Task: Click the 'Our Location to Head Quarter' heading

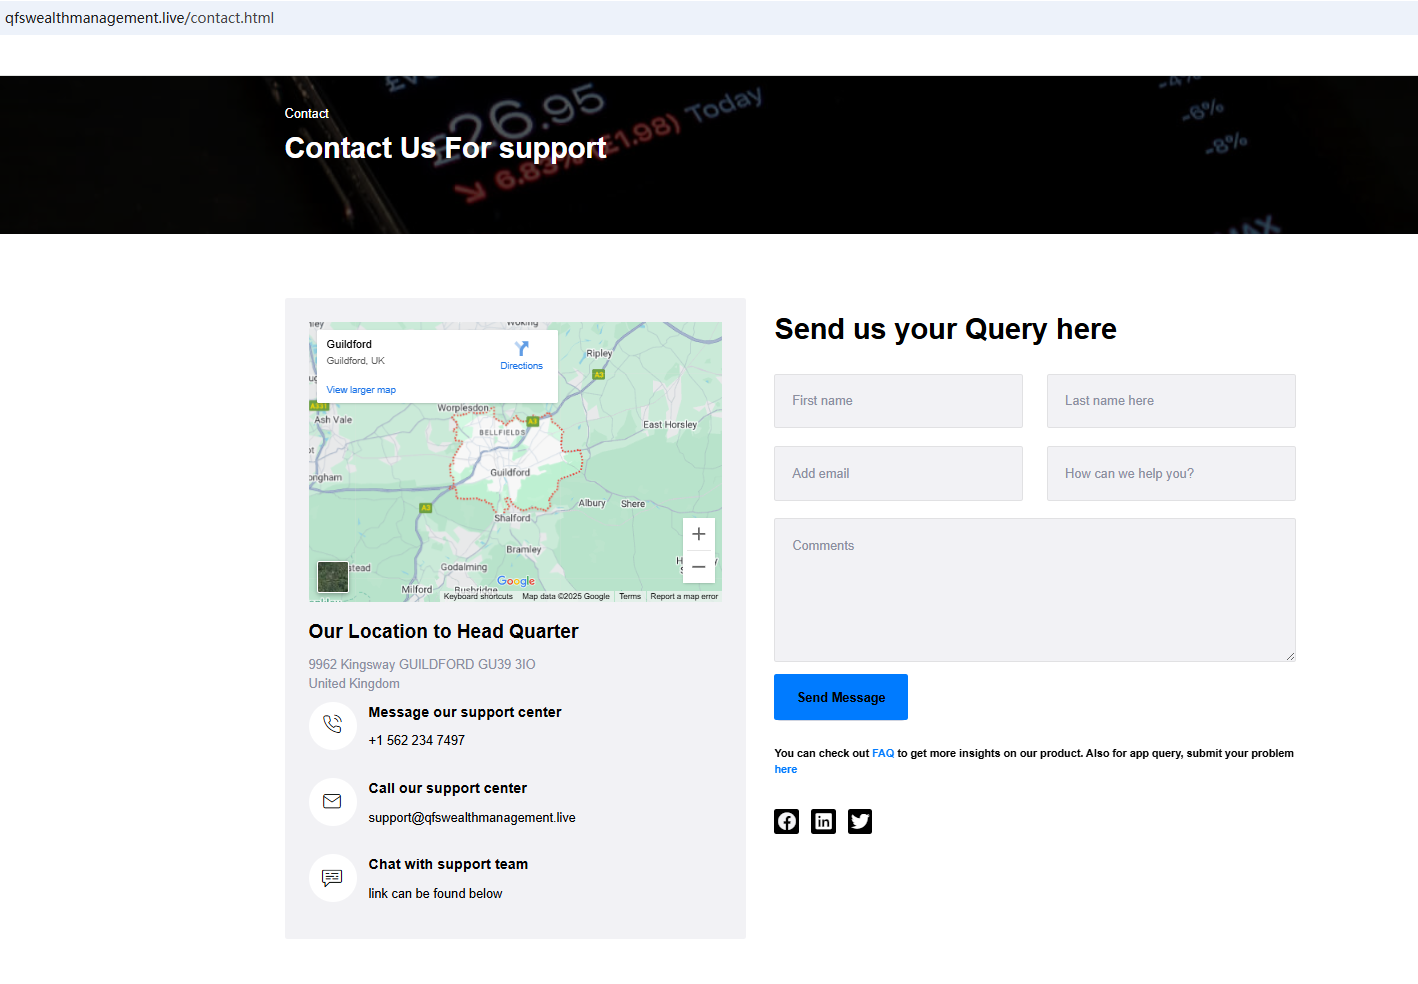Action: 443,631
